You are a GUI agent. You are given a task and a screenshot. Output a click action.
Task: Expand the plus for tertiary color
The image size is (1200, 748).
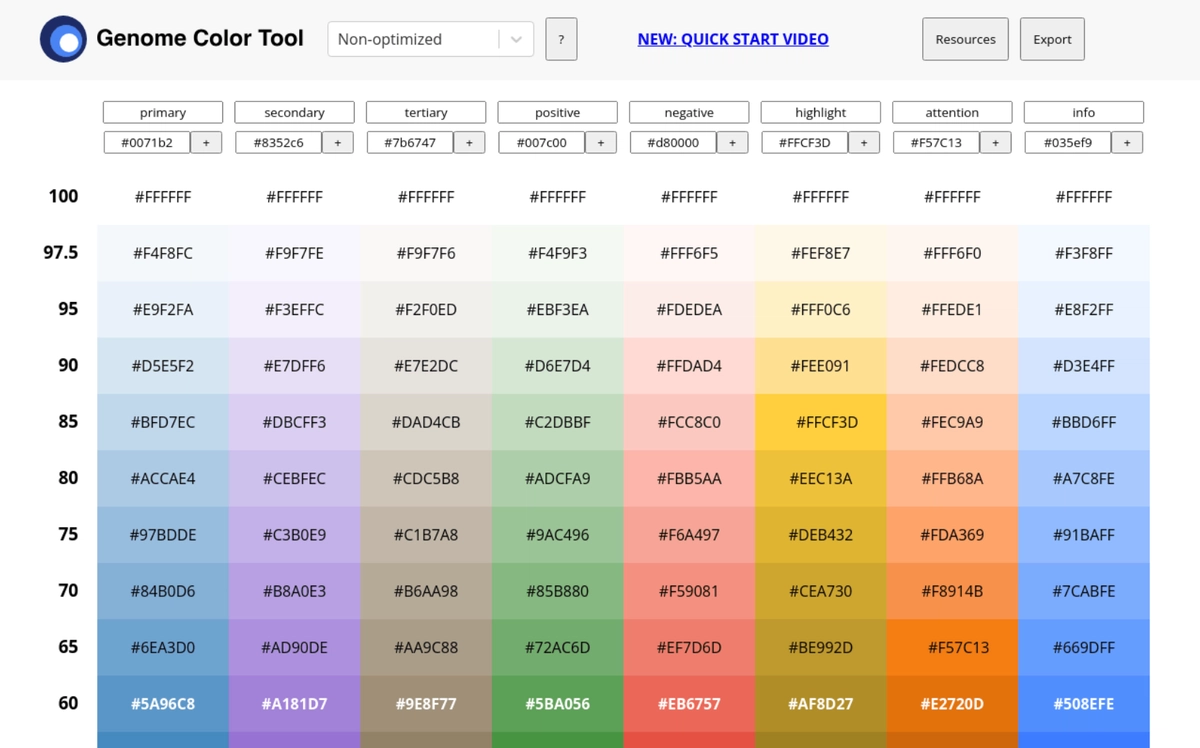coord(470,142)
